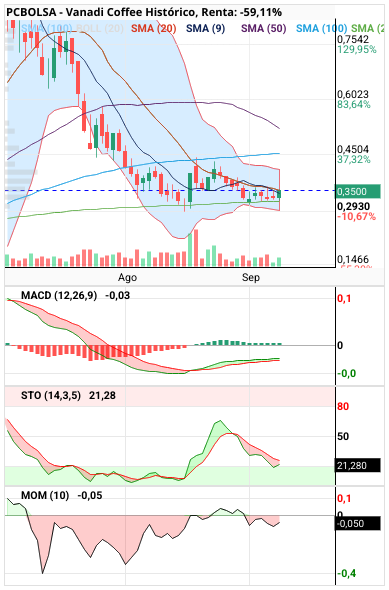Click the MOM (10) indicator label

coord(45,496)
